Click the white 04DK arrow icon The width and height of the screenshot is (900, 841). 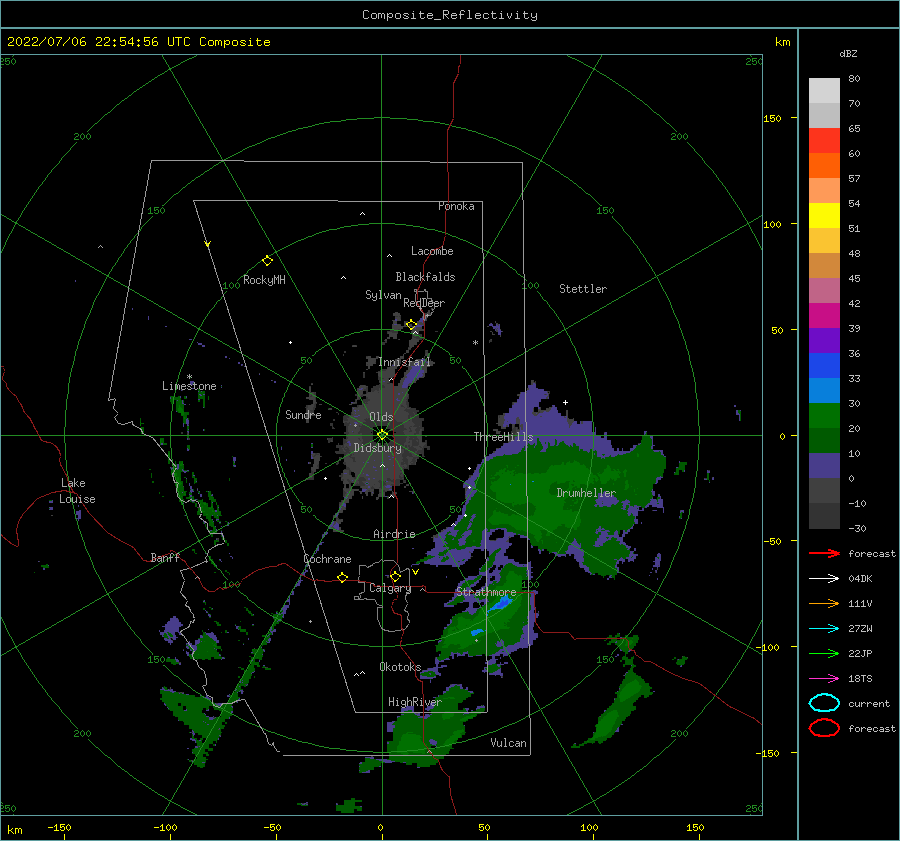click(824, 579)
